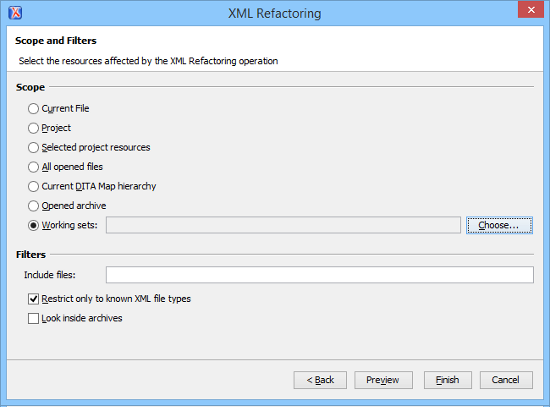Screen dimensions: 550x407
Task: Pick the All opened files scope
Action: 33,167
